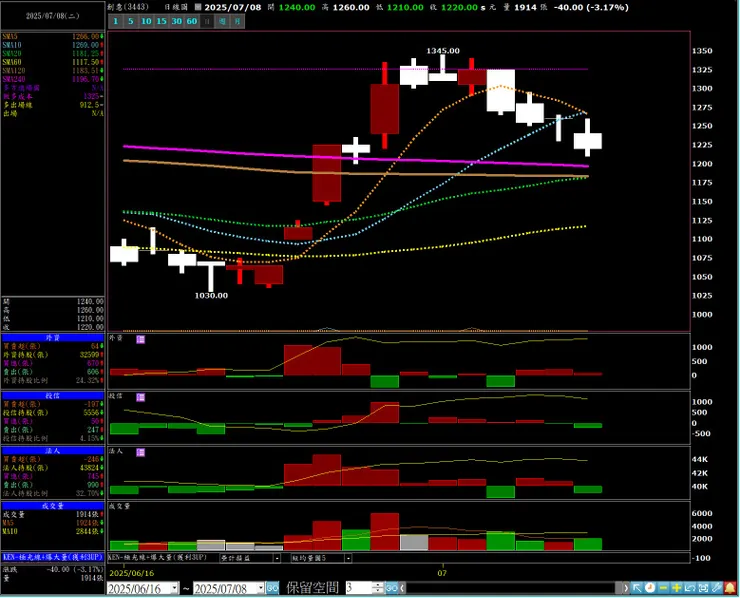Click the last candlestick on the chart

point(588,140)
